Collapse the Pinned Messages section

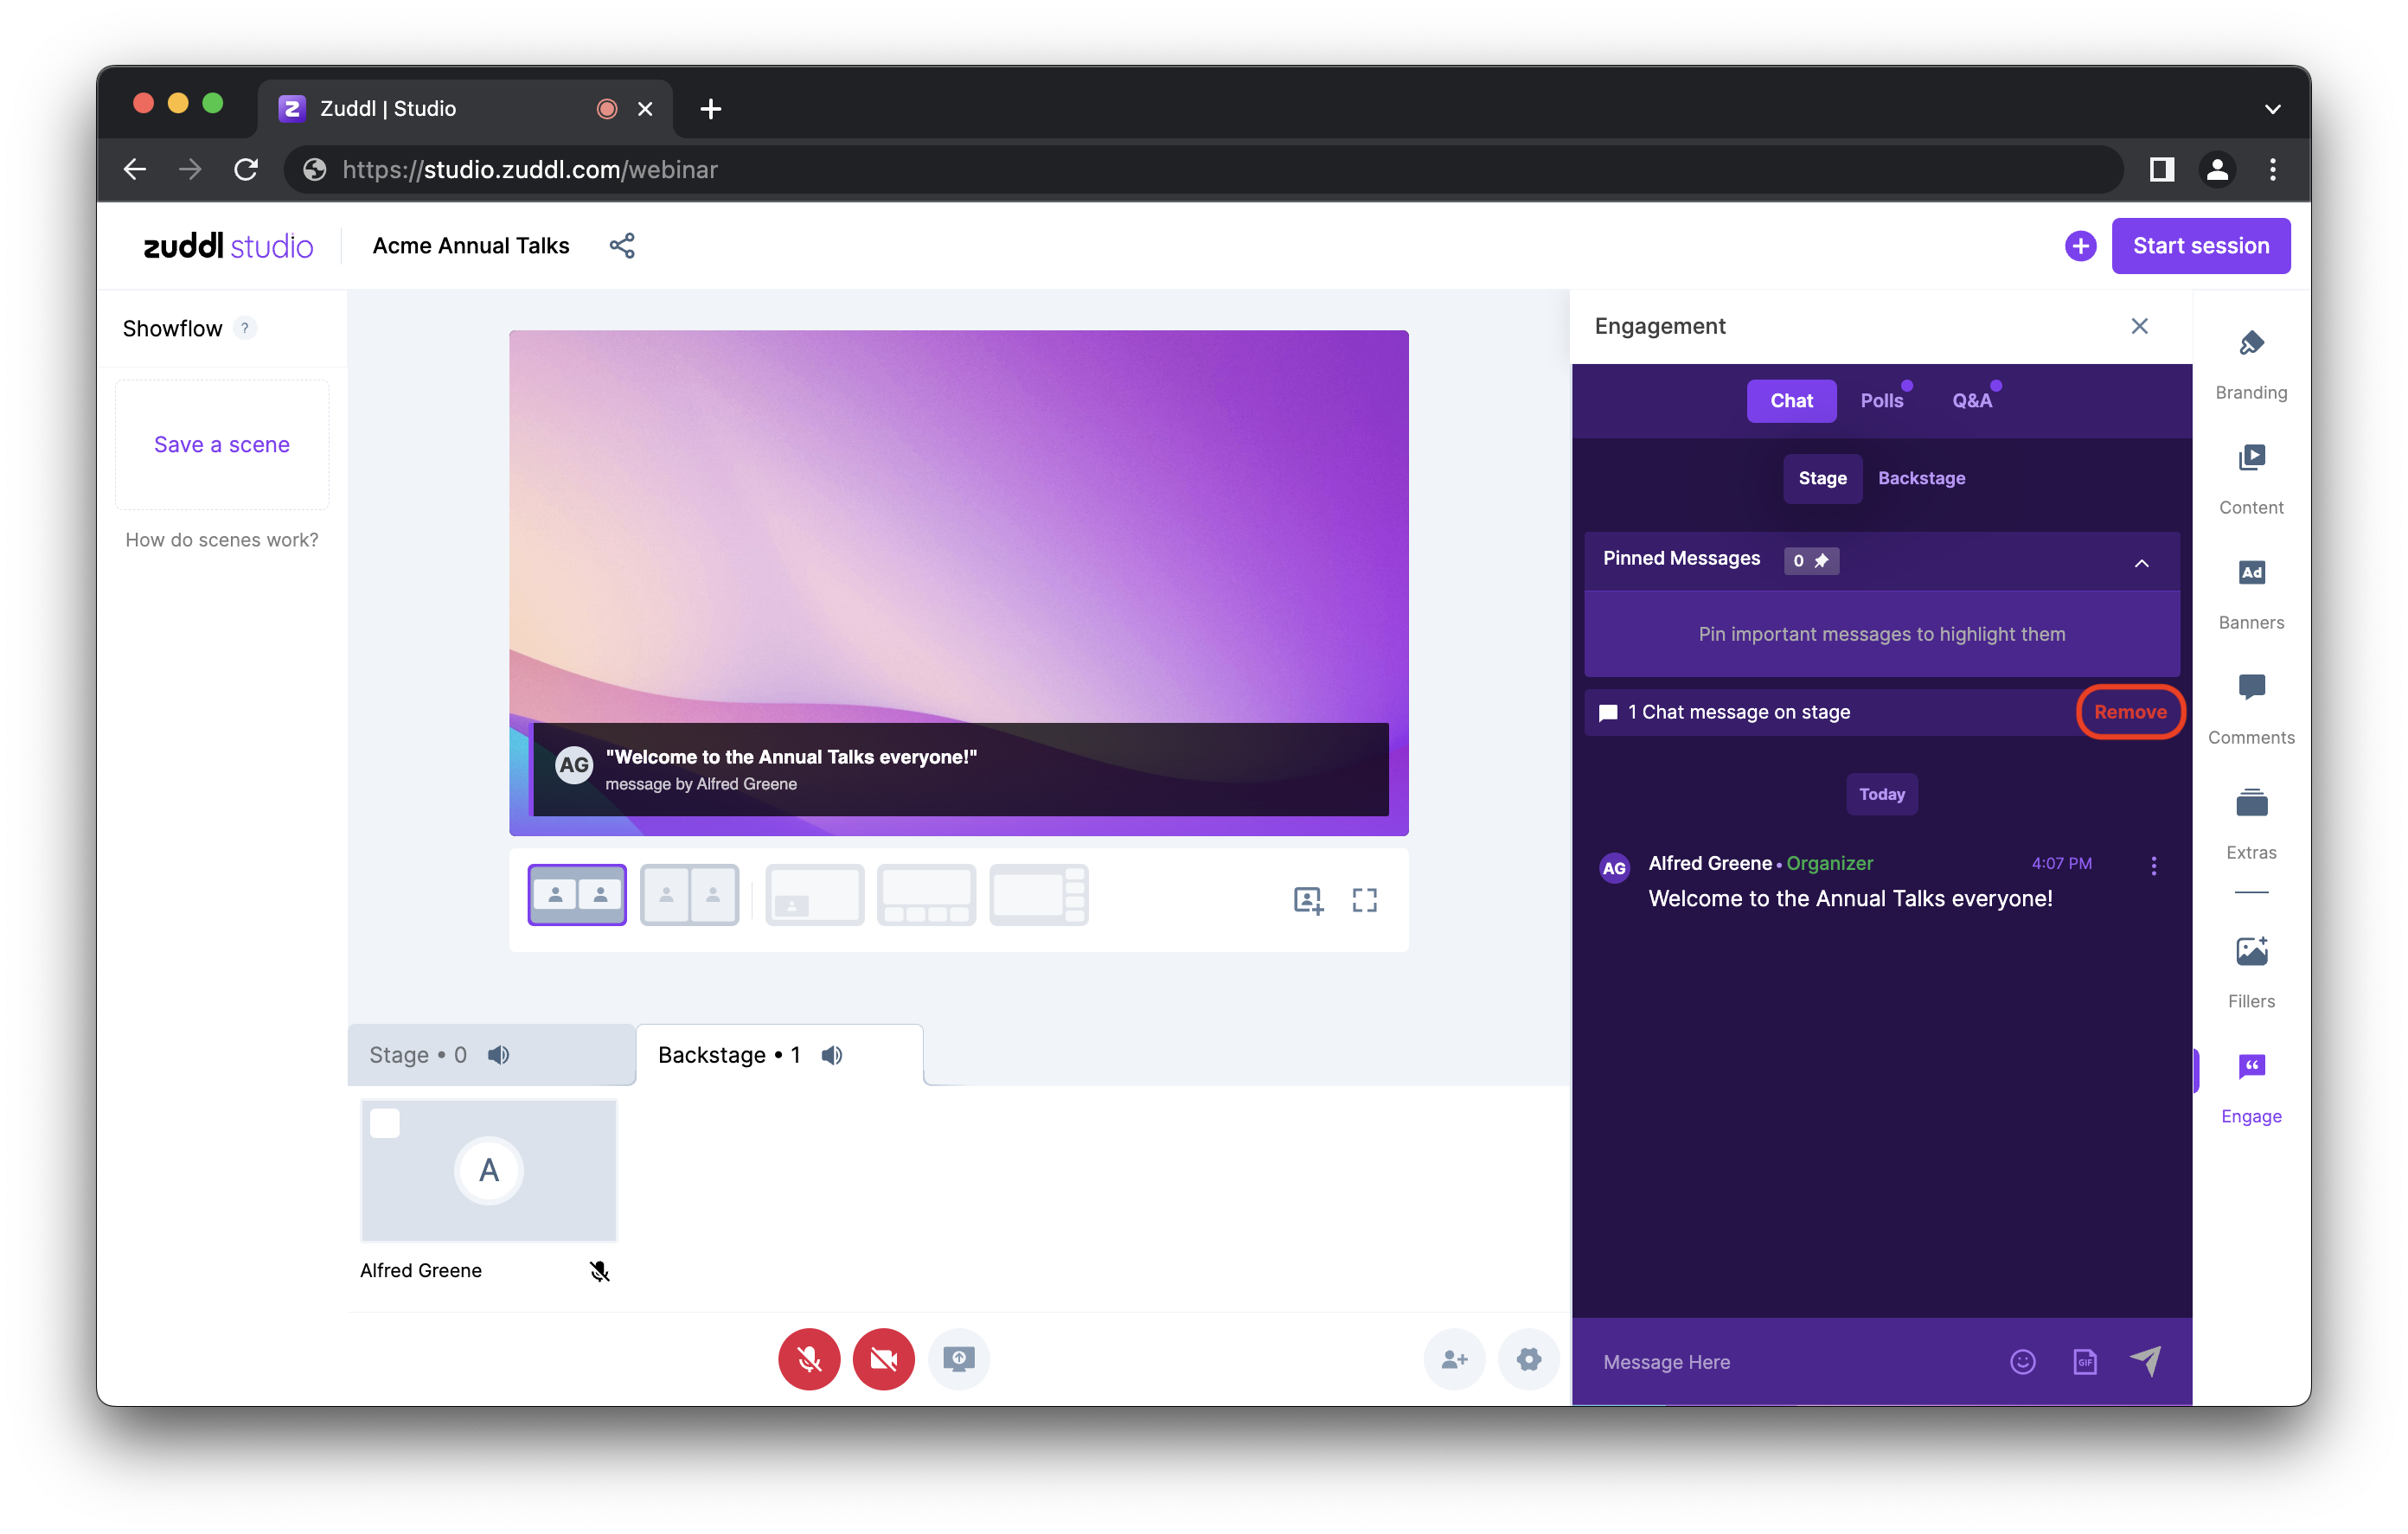[2141, 563]
